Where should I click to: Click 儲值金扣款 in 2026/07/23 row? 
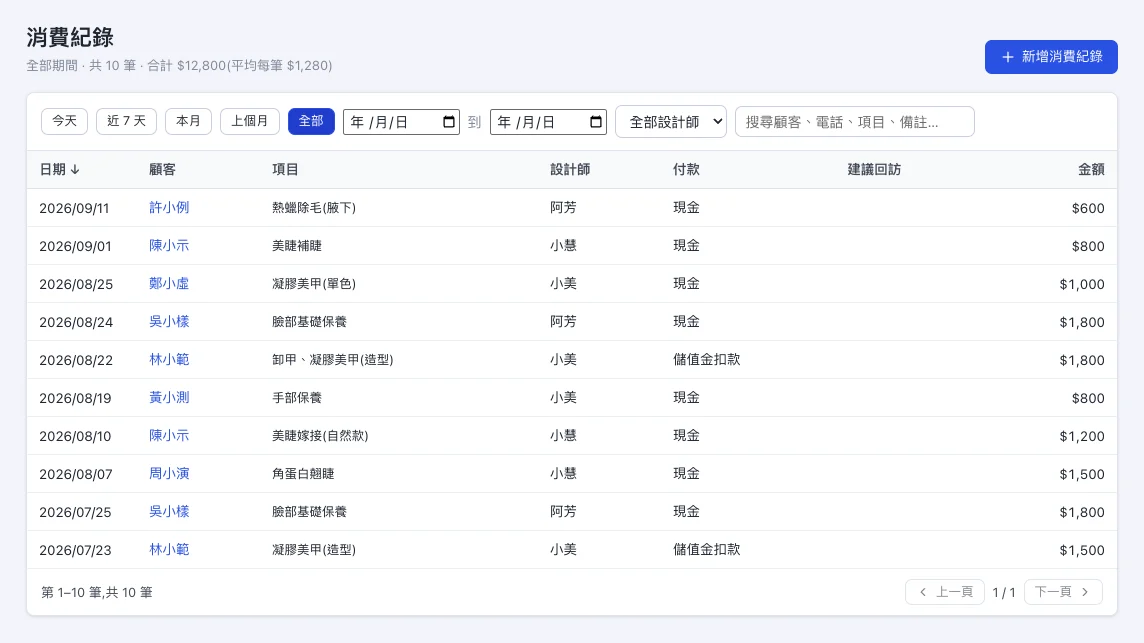tap(706, 549)
